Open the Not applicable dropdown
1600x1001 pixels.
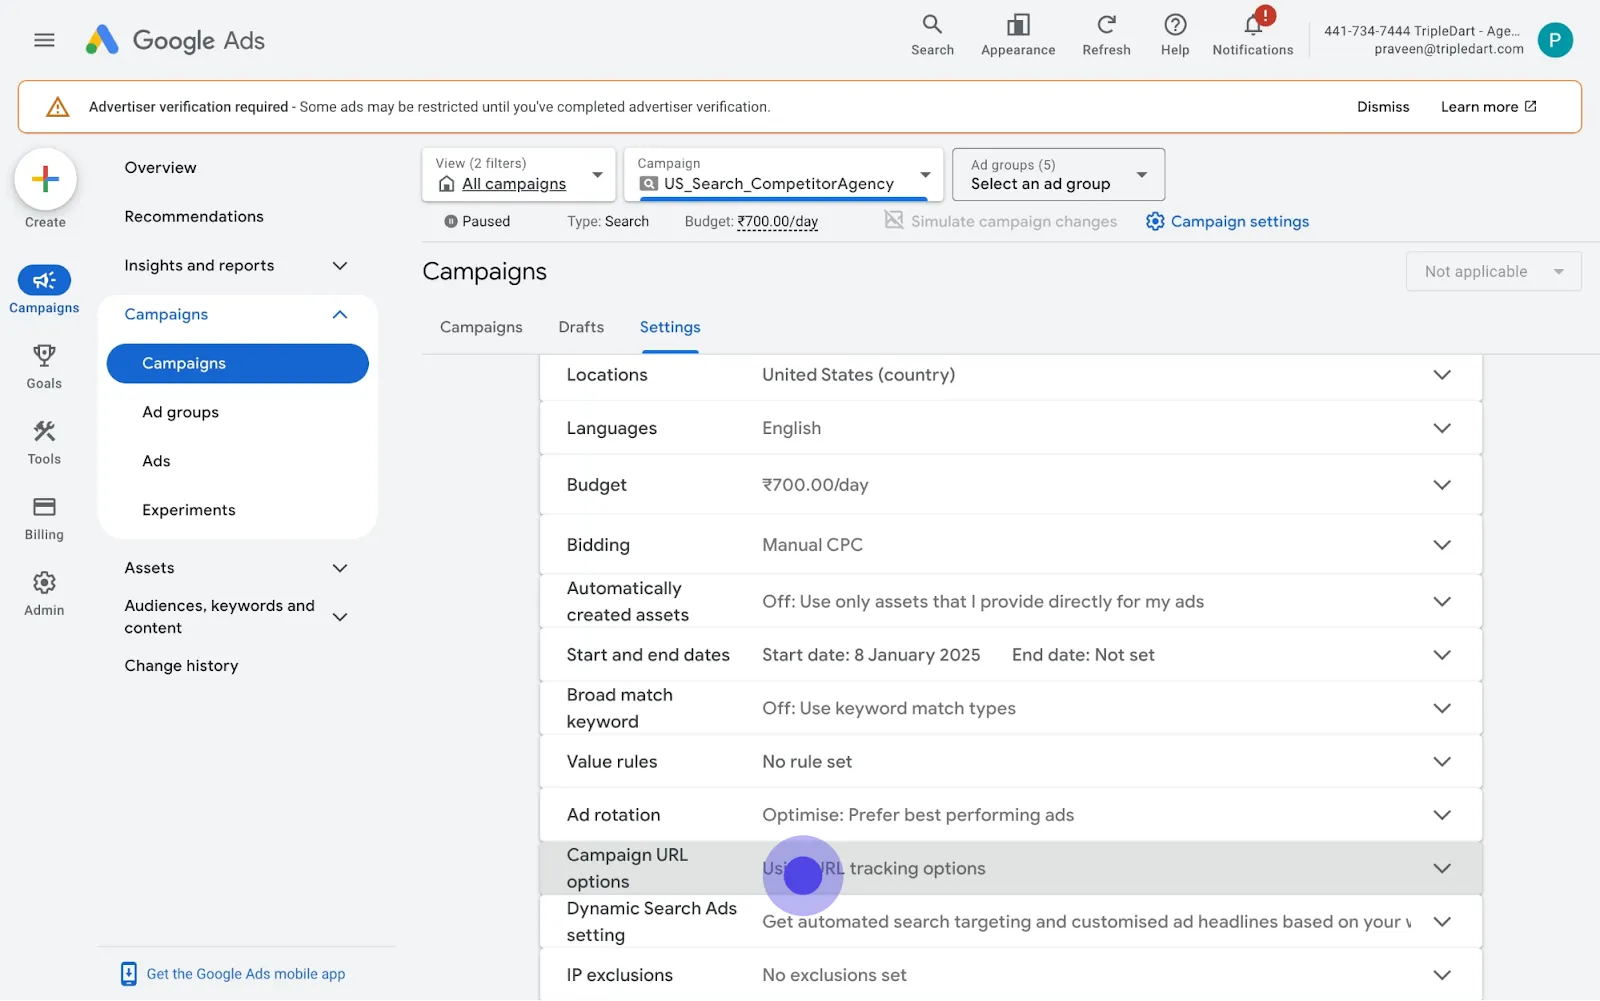1494,272
